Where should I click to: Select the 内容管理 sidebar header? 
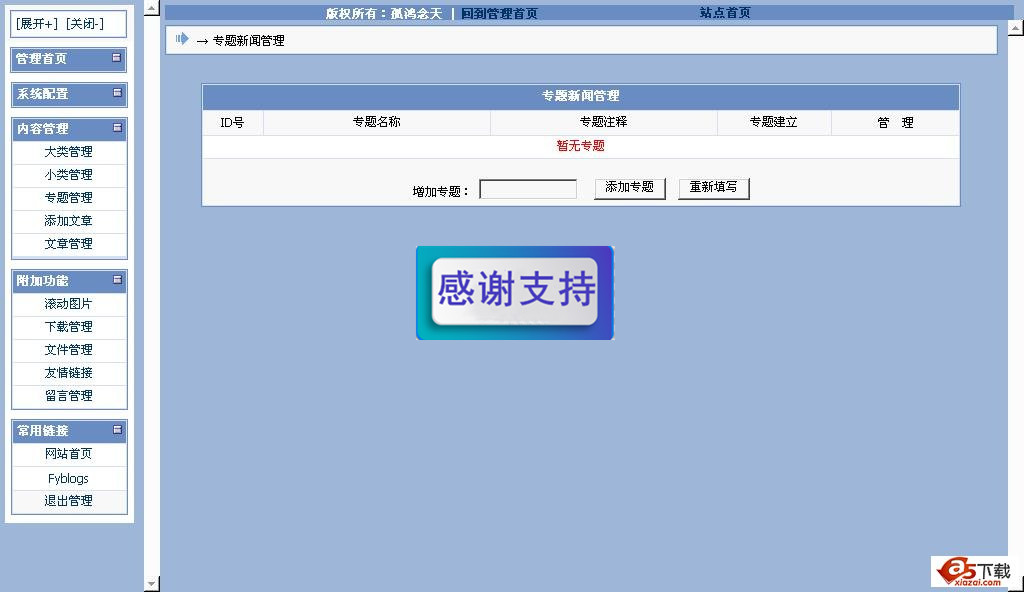(x=42, y=129)
